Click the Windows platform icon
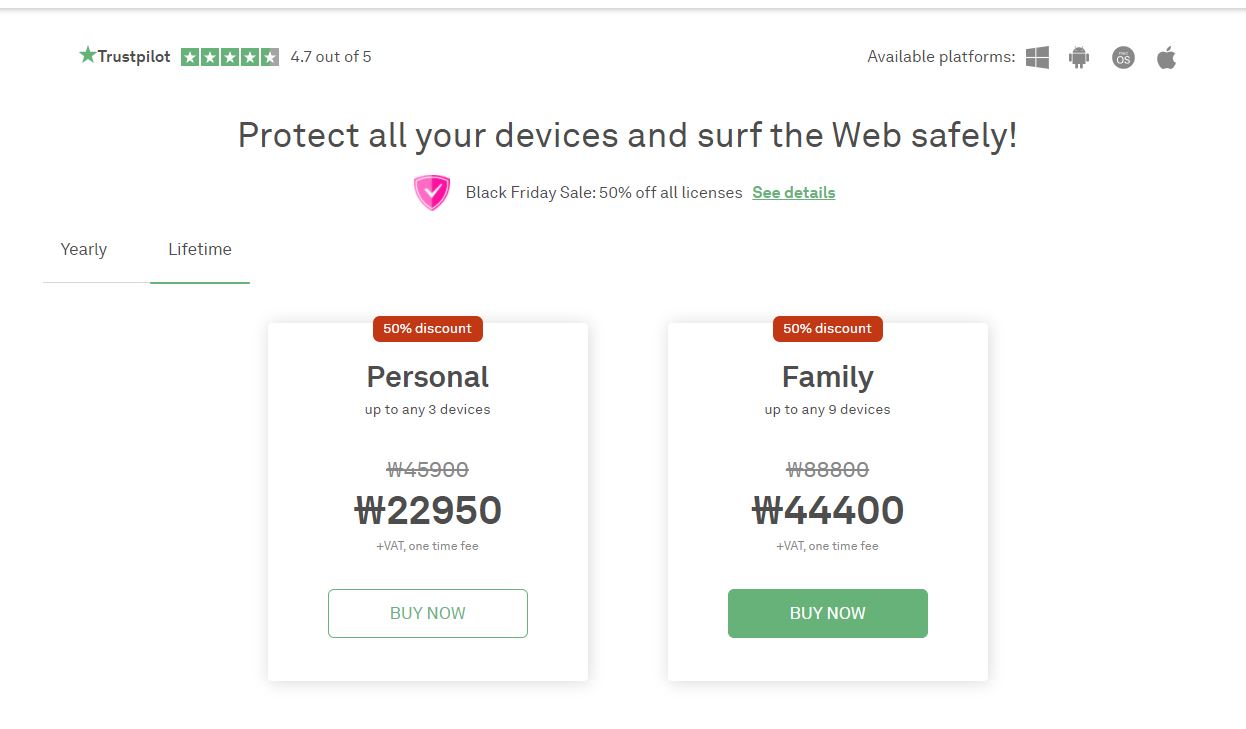1246x729 pixels. [x=1037, y=57]
